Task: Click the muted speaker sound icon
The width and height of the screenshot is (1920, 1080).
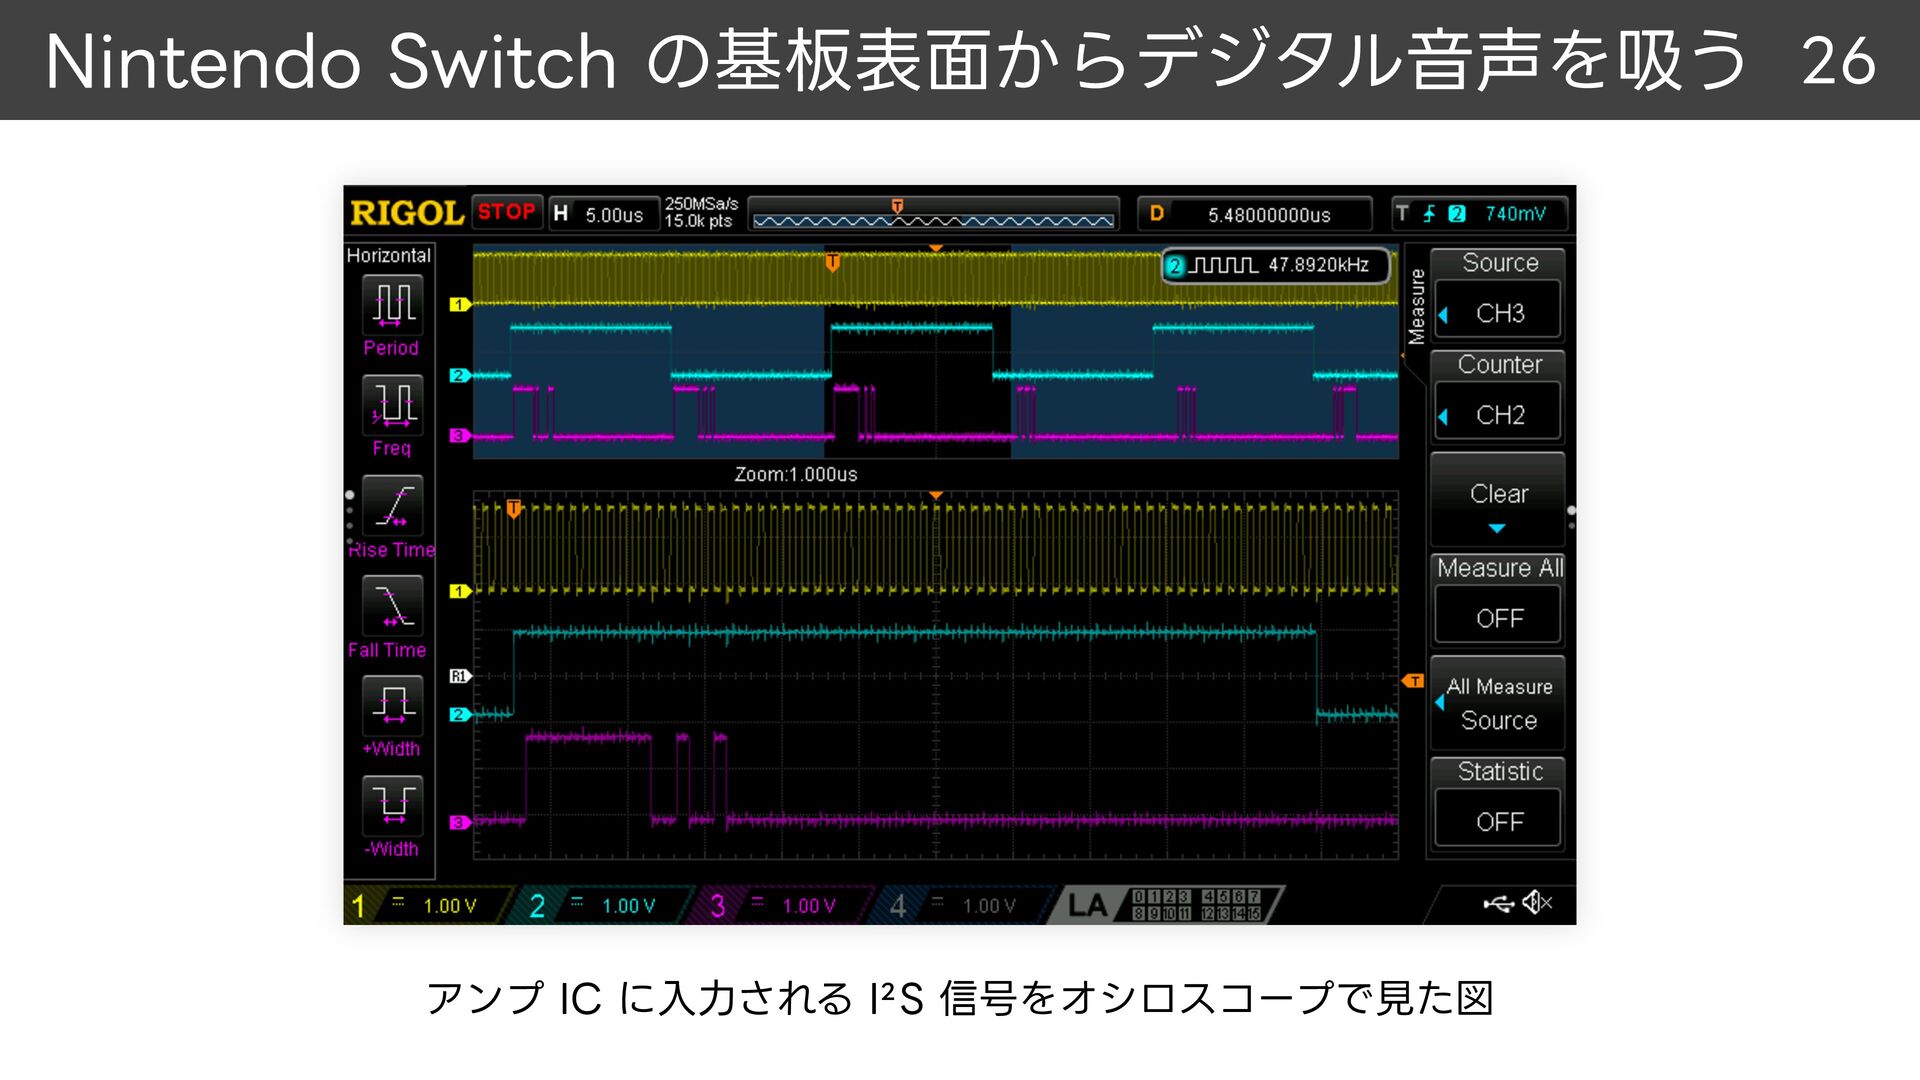Action: click(1536, 904)
